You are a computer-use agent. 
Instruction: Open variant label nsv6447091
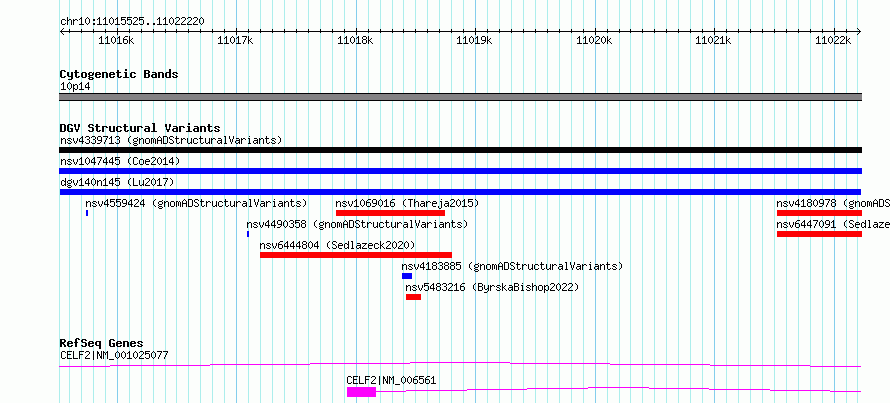(809, 224)
